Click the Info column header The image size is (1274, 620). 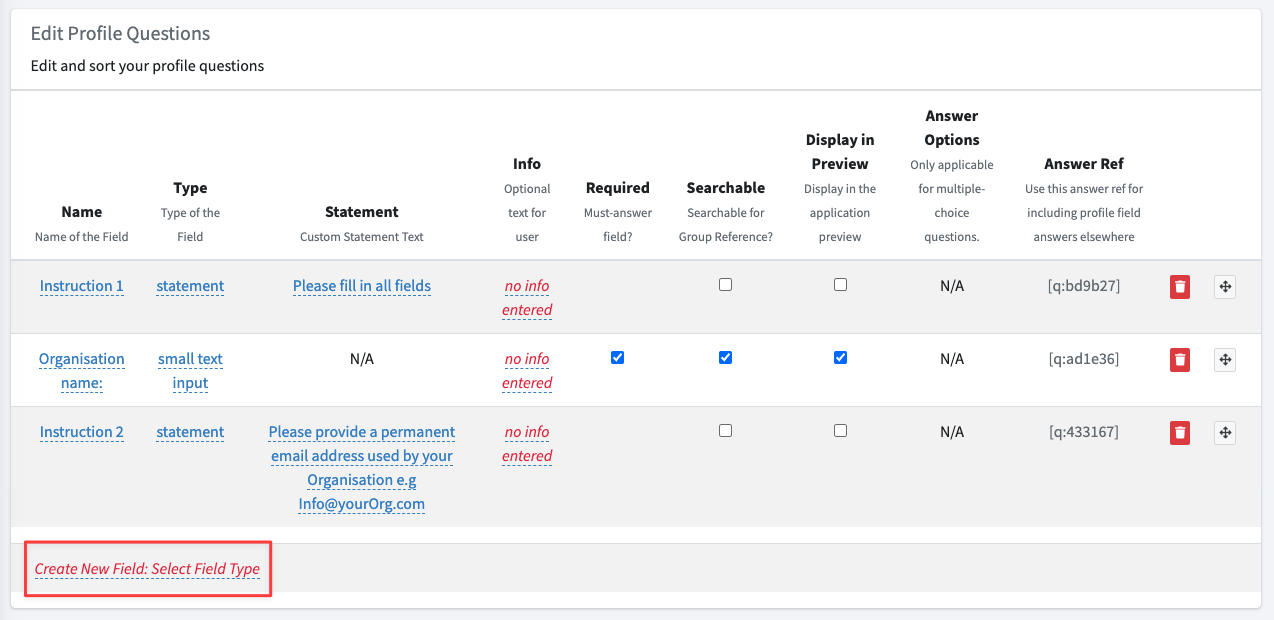(527, 164)
